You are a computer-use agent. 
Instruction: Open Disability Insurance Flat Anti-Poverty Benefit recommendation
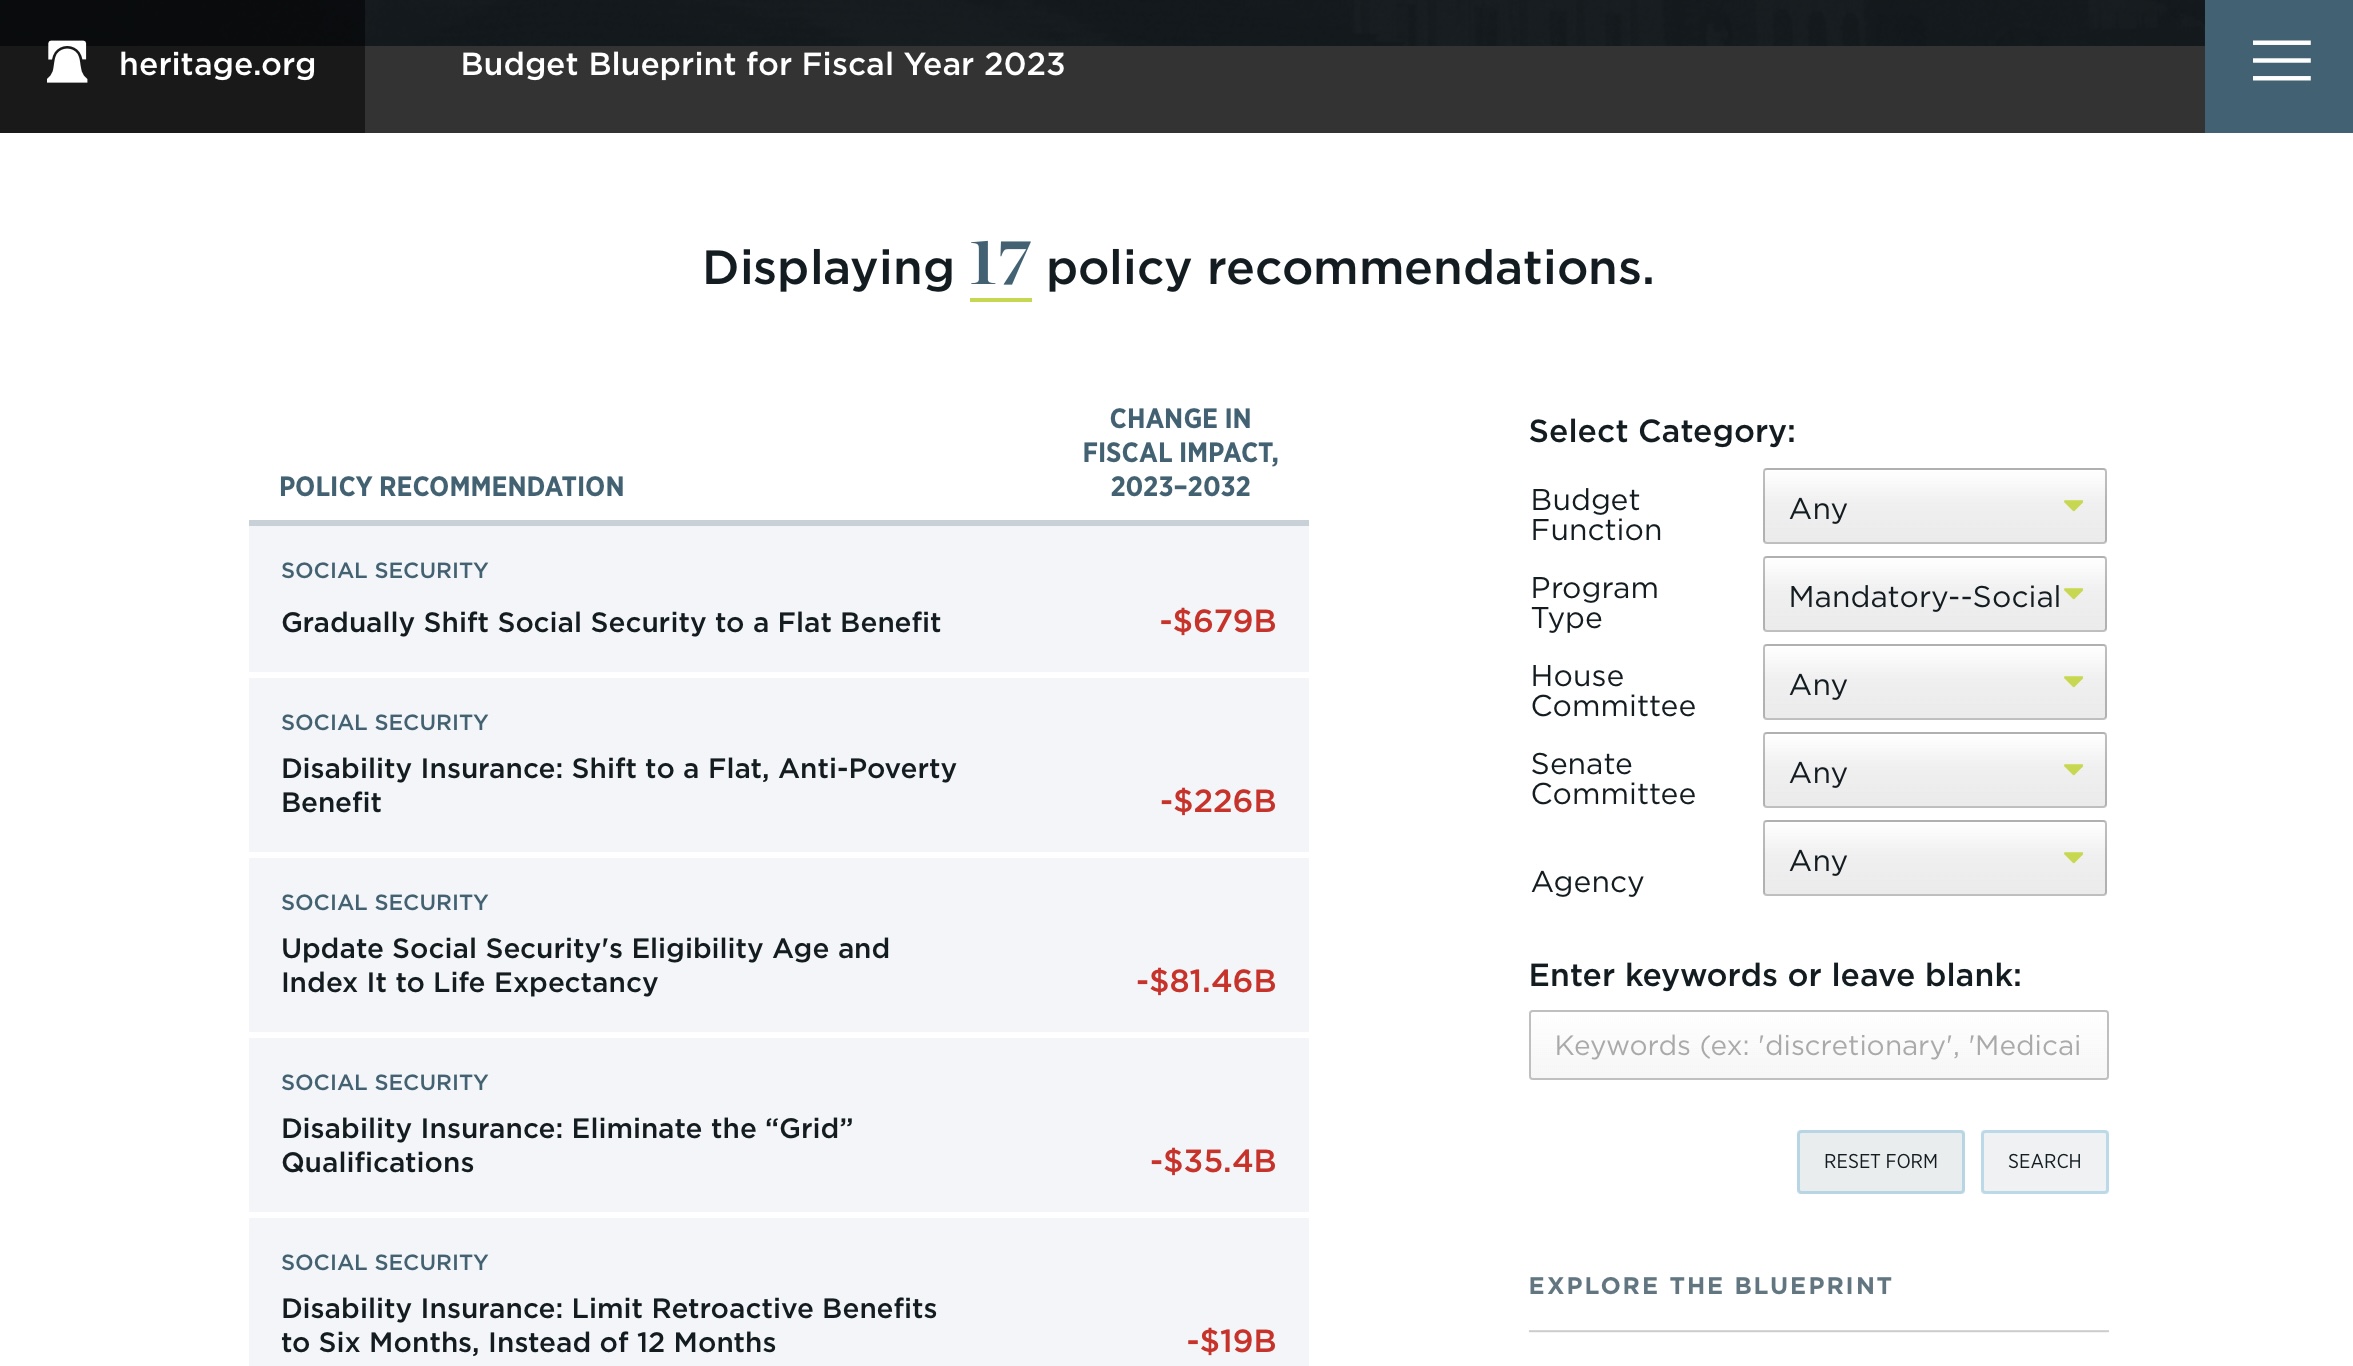618,785
